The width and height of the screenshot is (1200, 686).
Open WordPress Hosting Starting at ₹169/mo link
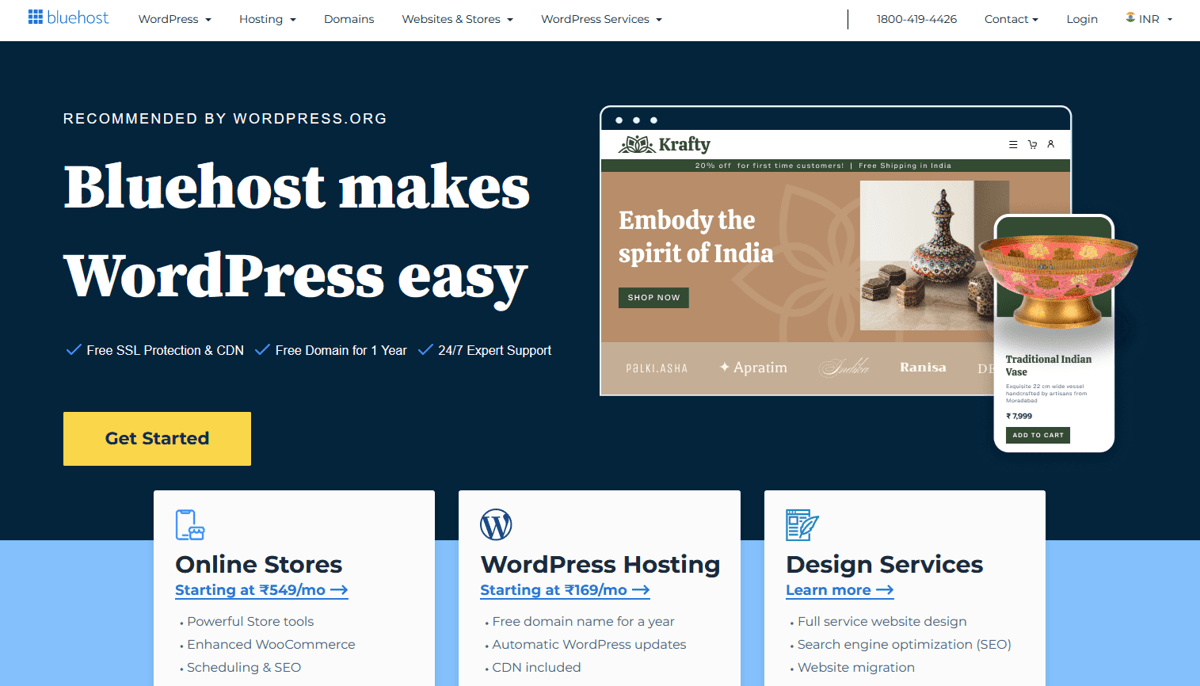click(565, 590)
